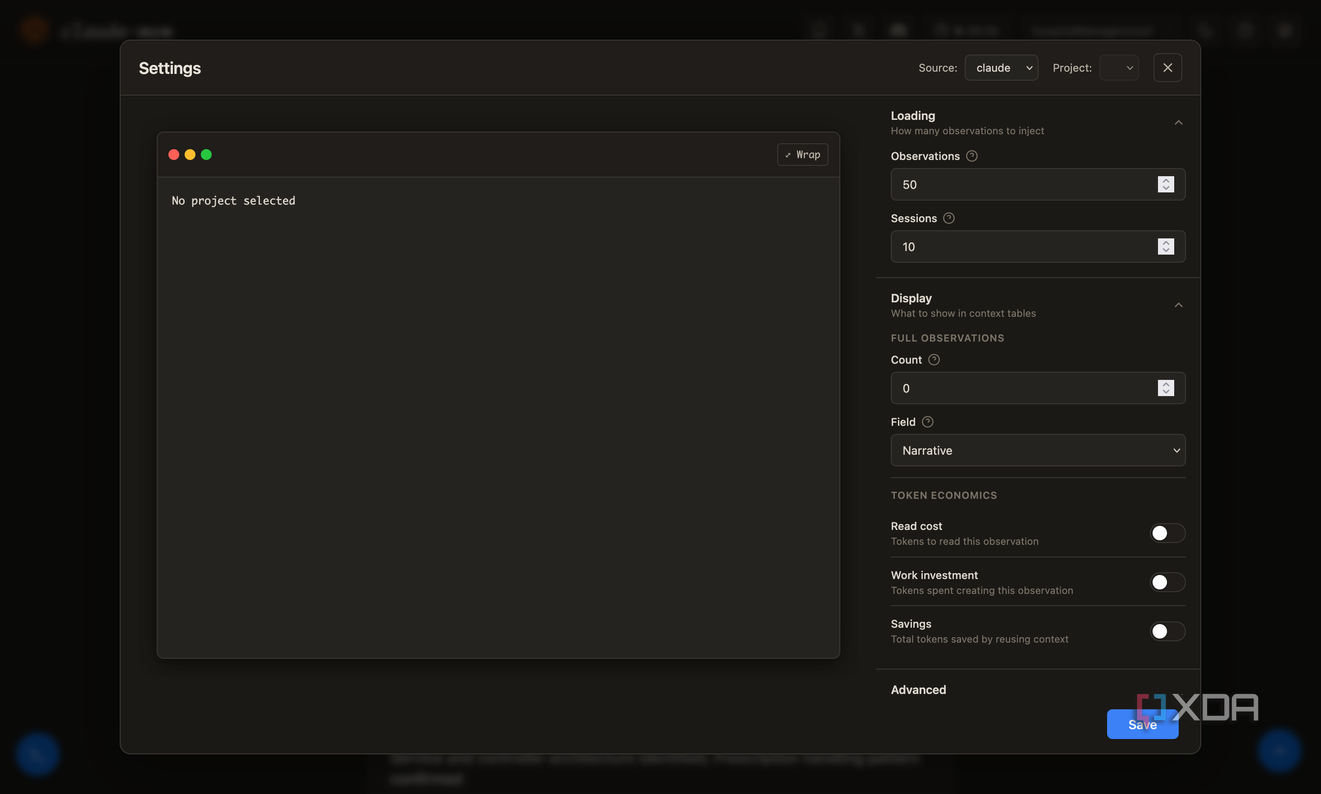The image size is (1321, 794).
Task: Click the Observations stepper arrows
Action: coord(1165,184)
